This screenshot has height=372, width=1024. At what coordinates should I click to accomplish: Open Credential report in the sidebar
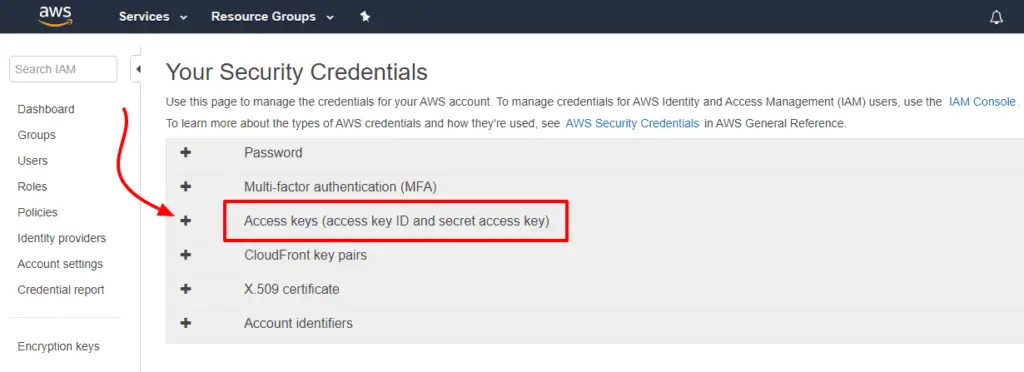click(x=61, y=290)
